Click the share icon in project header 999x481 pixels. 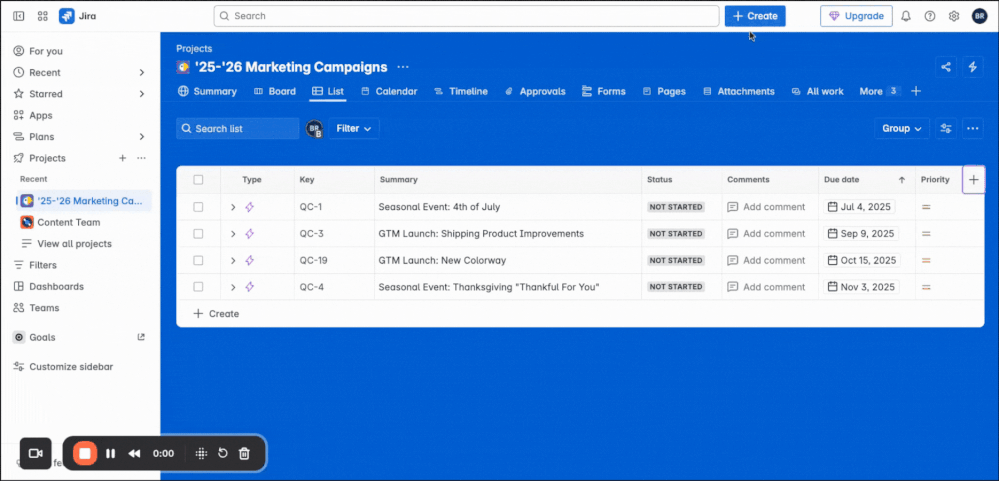tap(946, 67)
